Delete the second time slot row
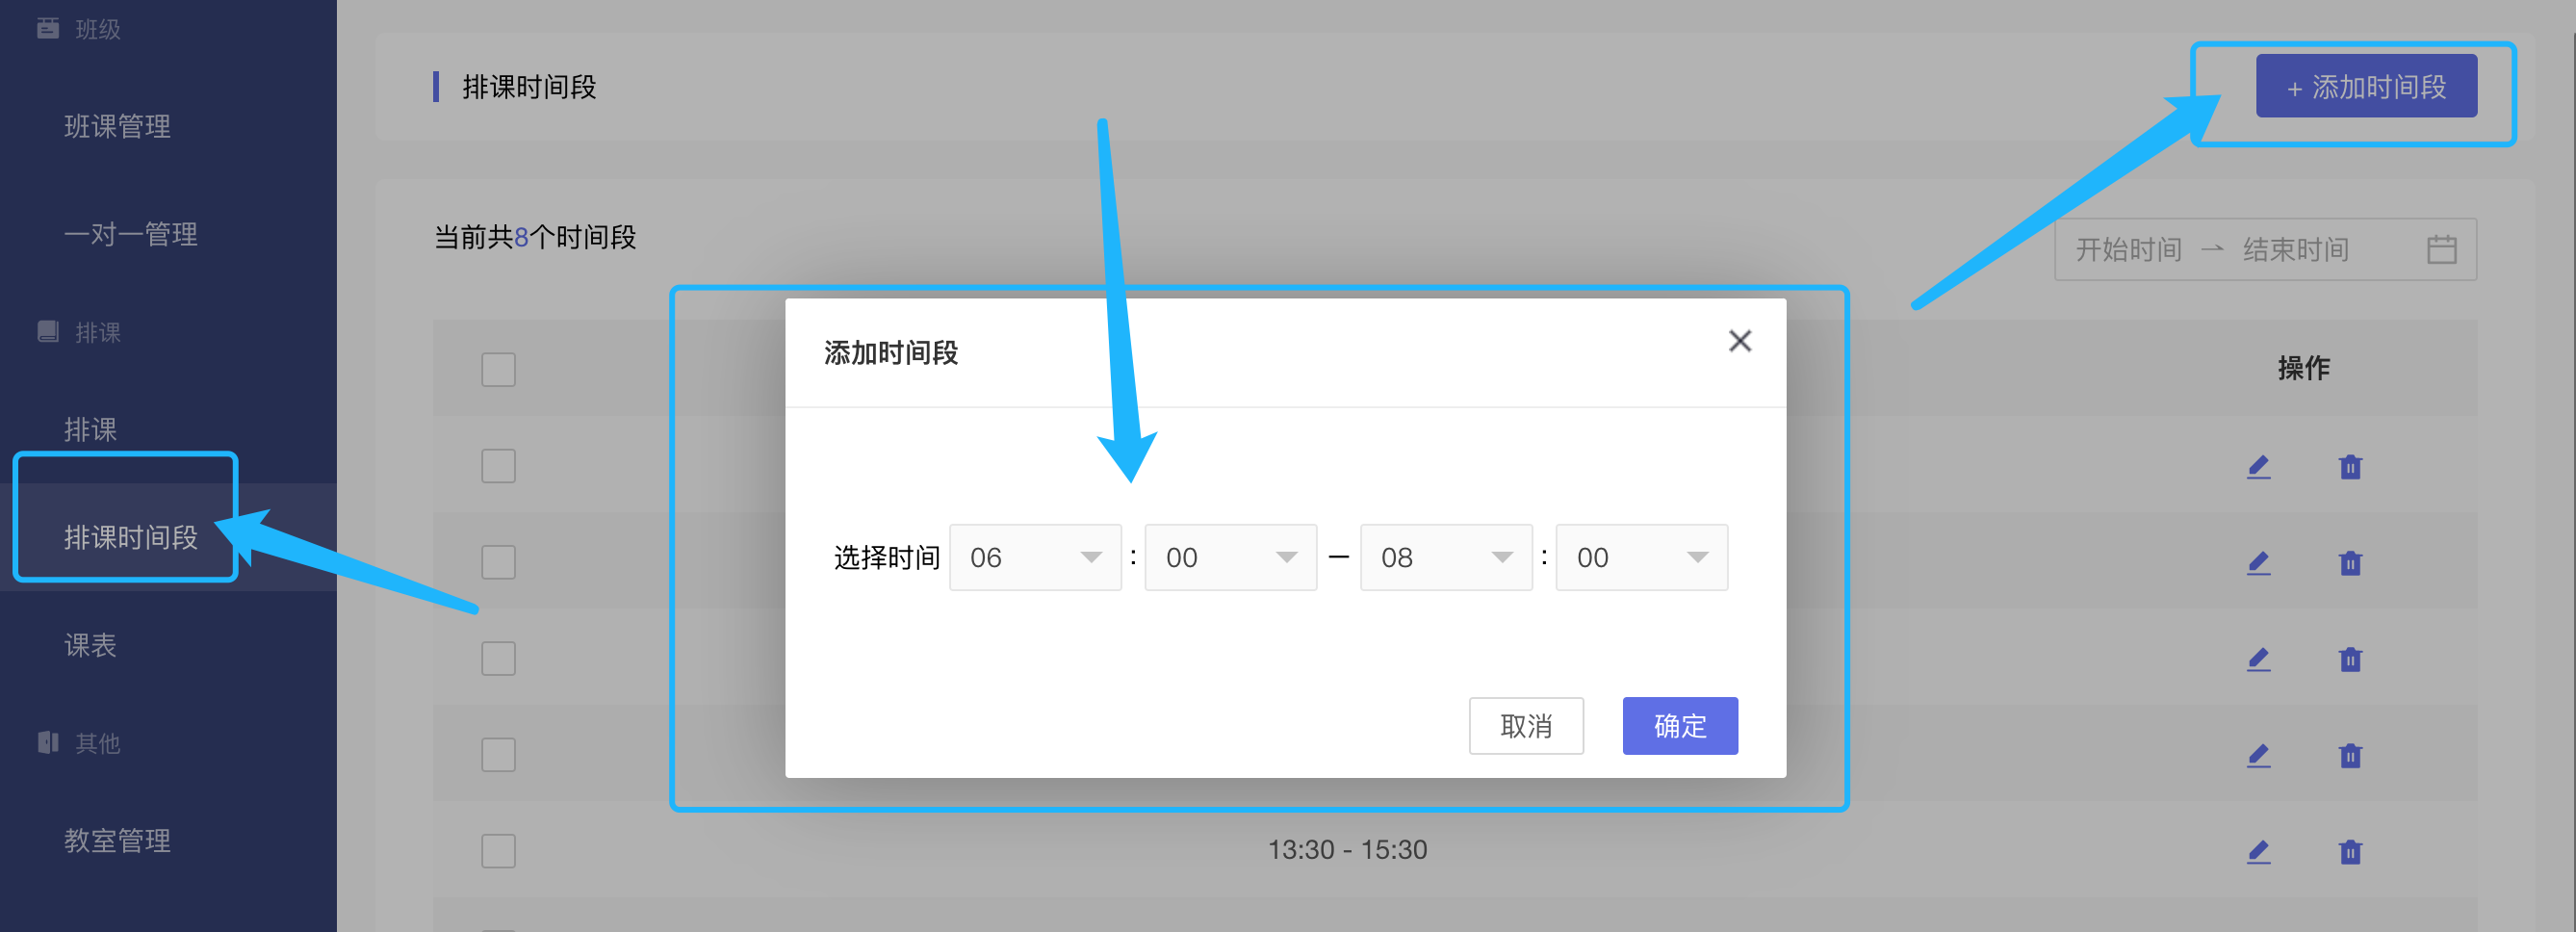Screen dimensions: 2576x932 tap(2350, 563)
